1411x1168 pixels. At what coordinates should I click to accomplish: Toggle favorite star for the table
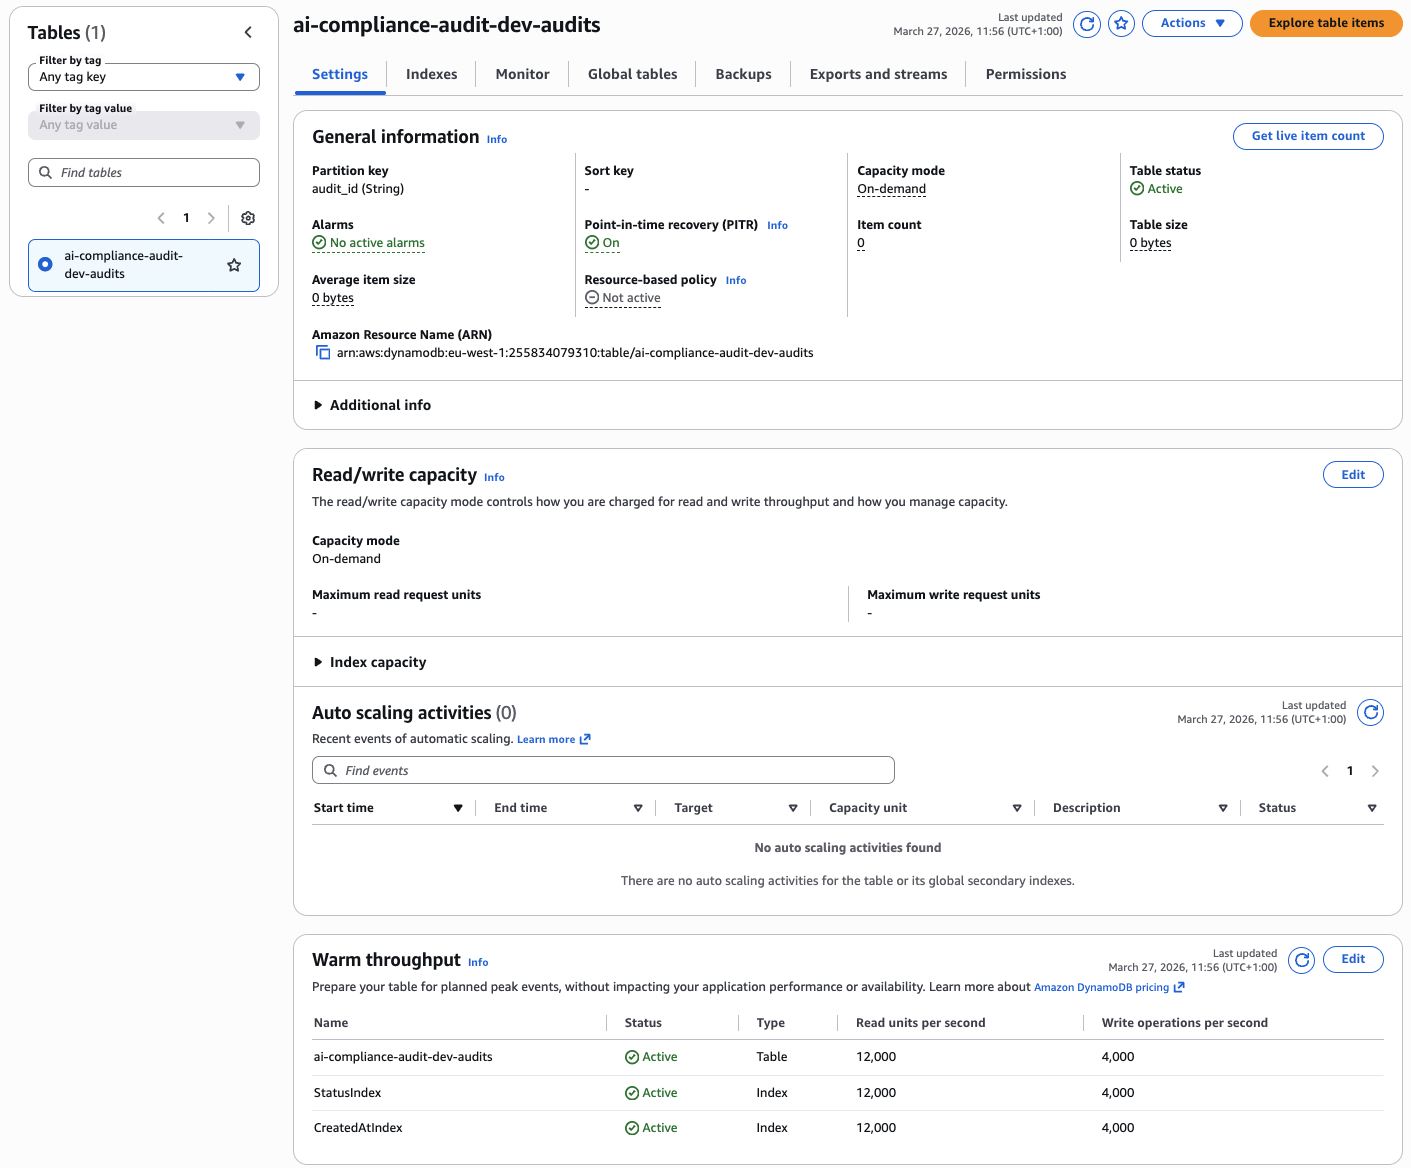point(1121,23)
